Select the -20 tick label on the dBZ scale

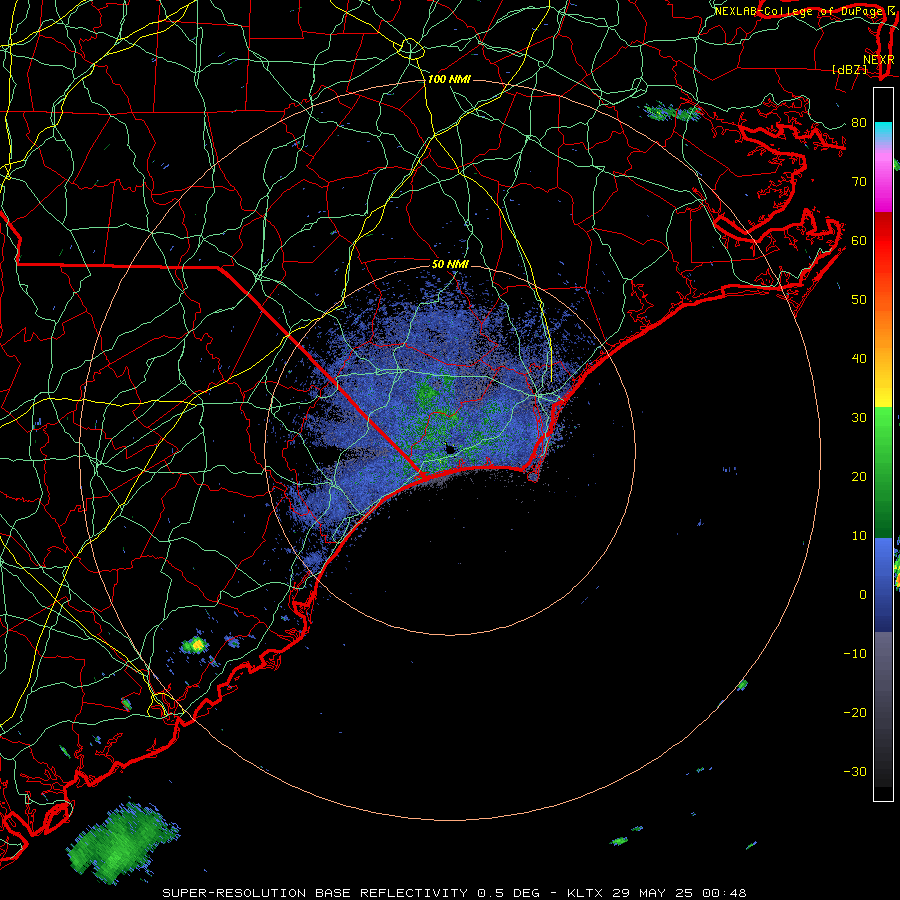[x=855, y=712]
